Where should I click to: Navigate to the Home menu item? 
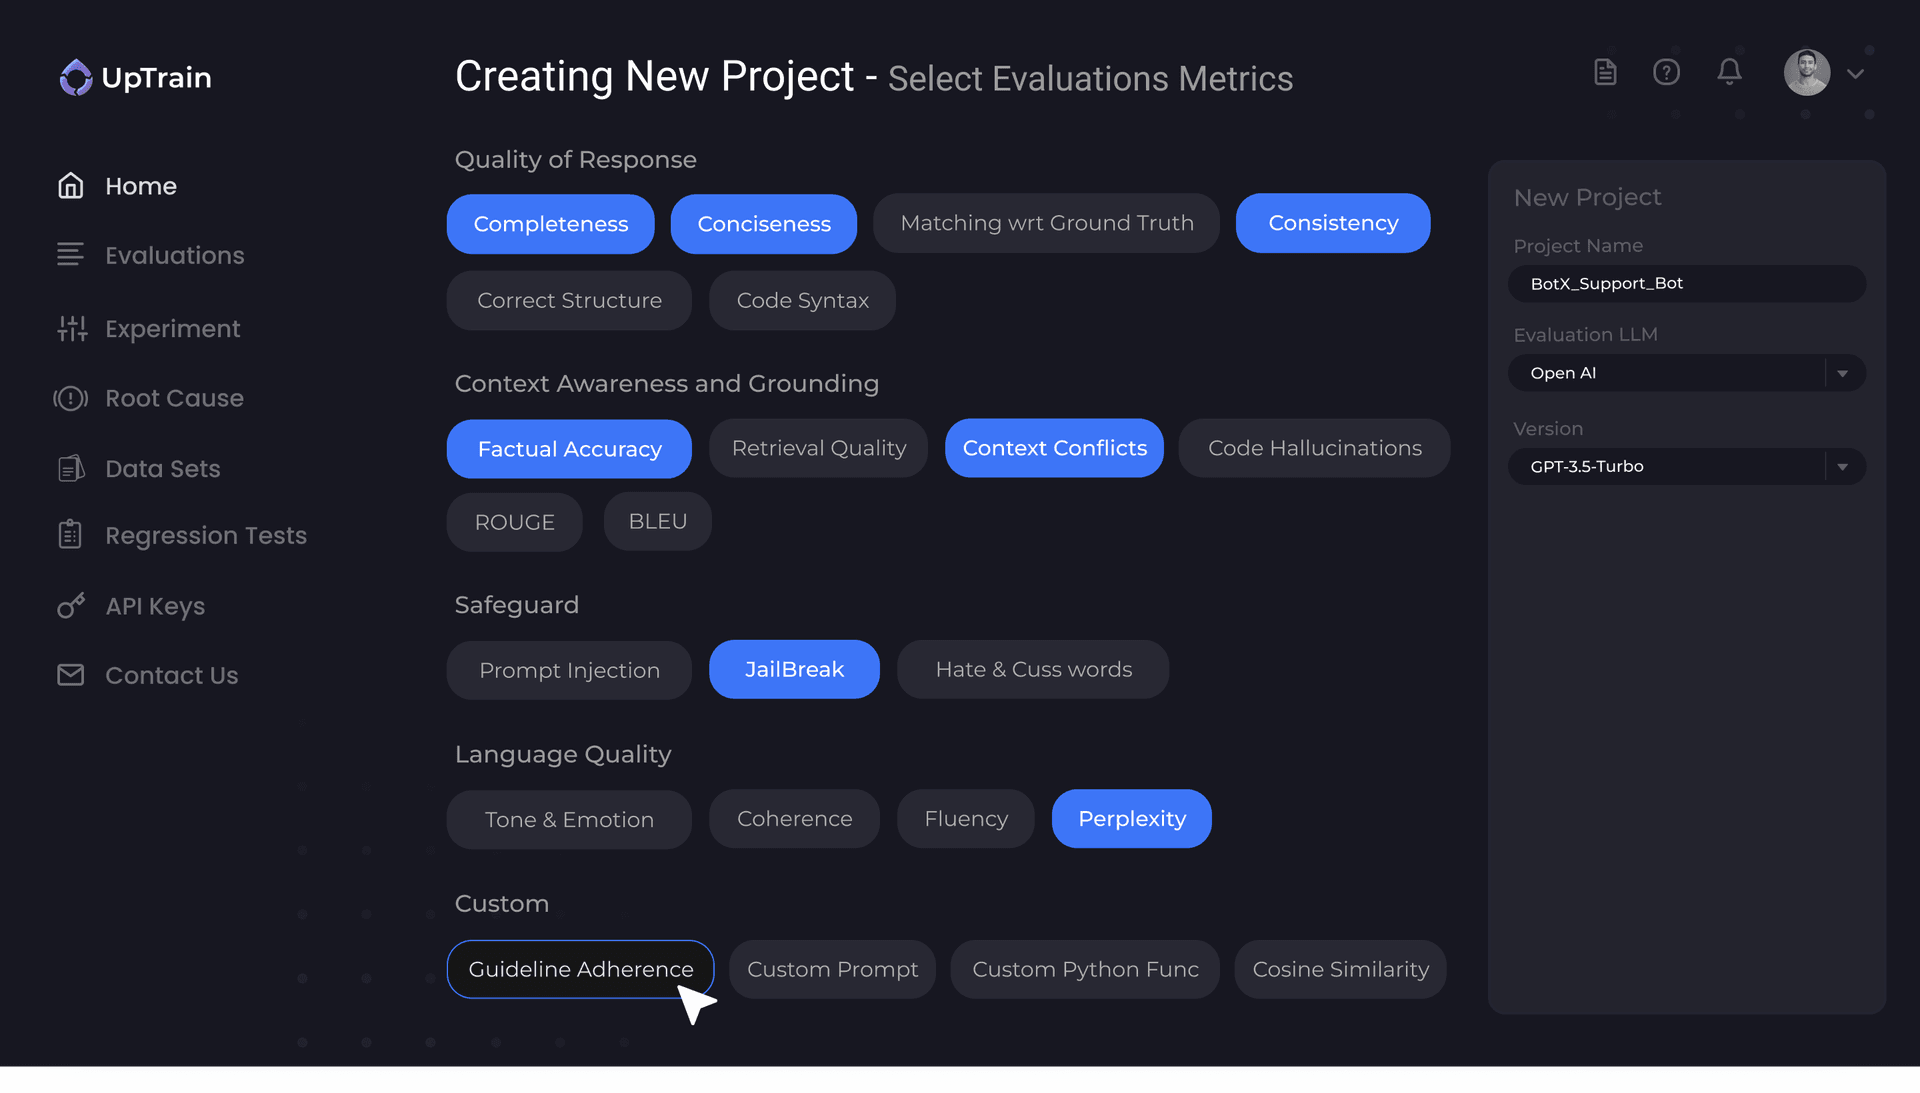[140, 185]
